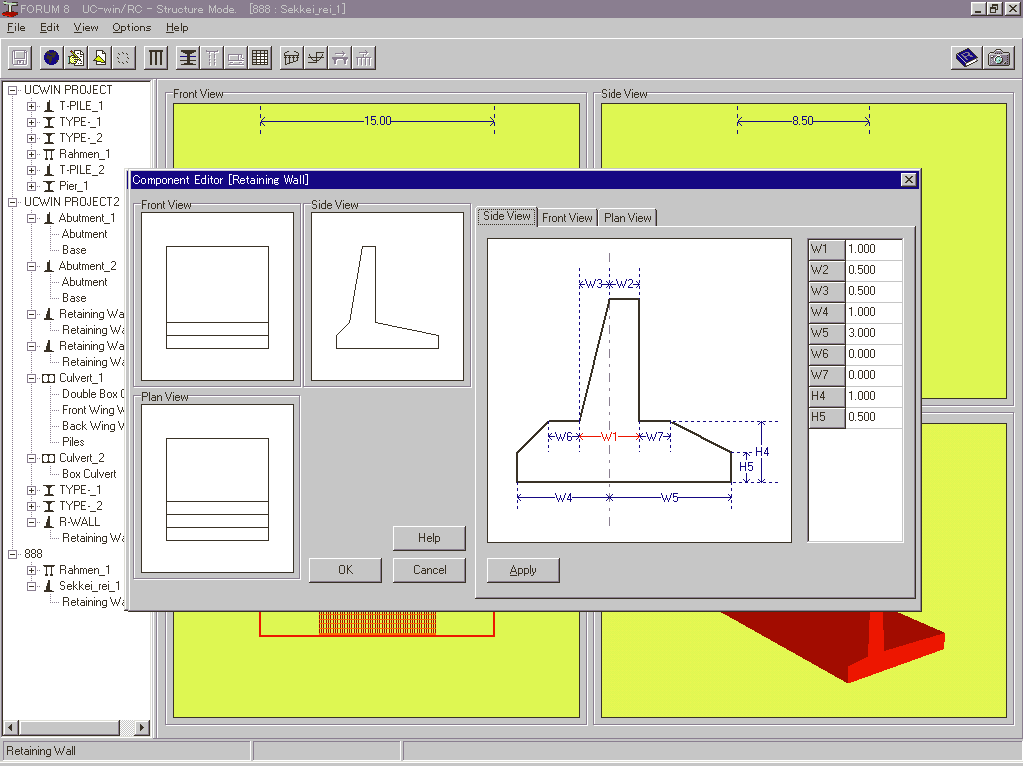The image size is (1024, 766).
Task: Click the tree panel scroll right arrow
Action: (x=141, y=728)
